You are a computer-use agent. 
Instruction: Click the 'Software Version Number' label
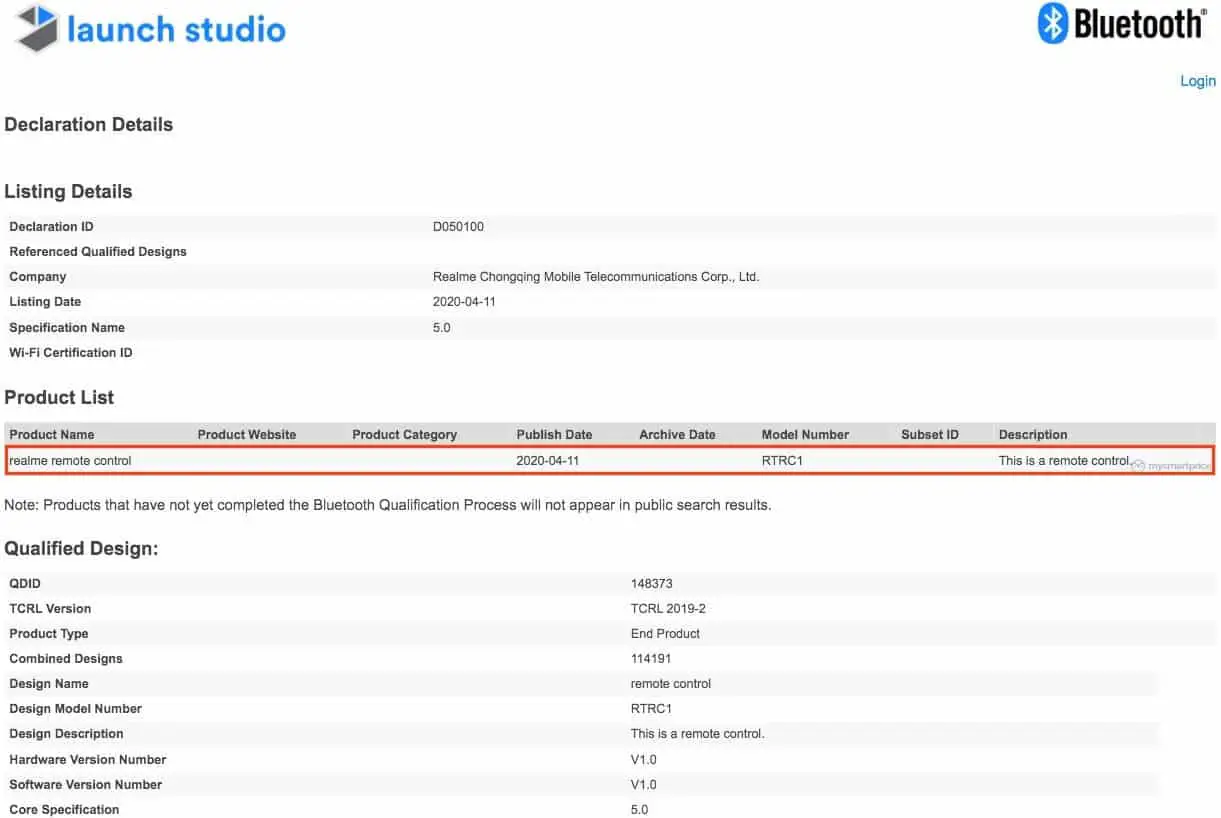[x=86, y=785]
